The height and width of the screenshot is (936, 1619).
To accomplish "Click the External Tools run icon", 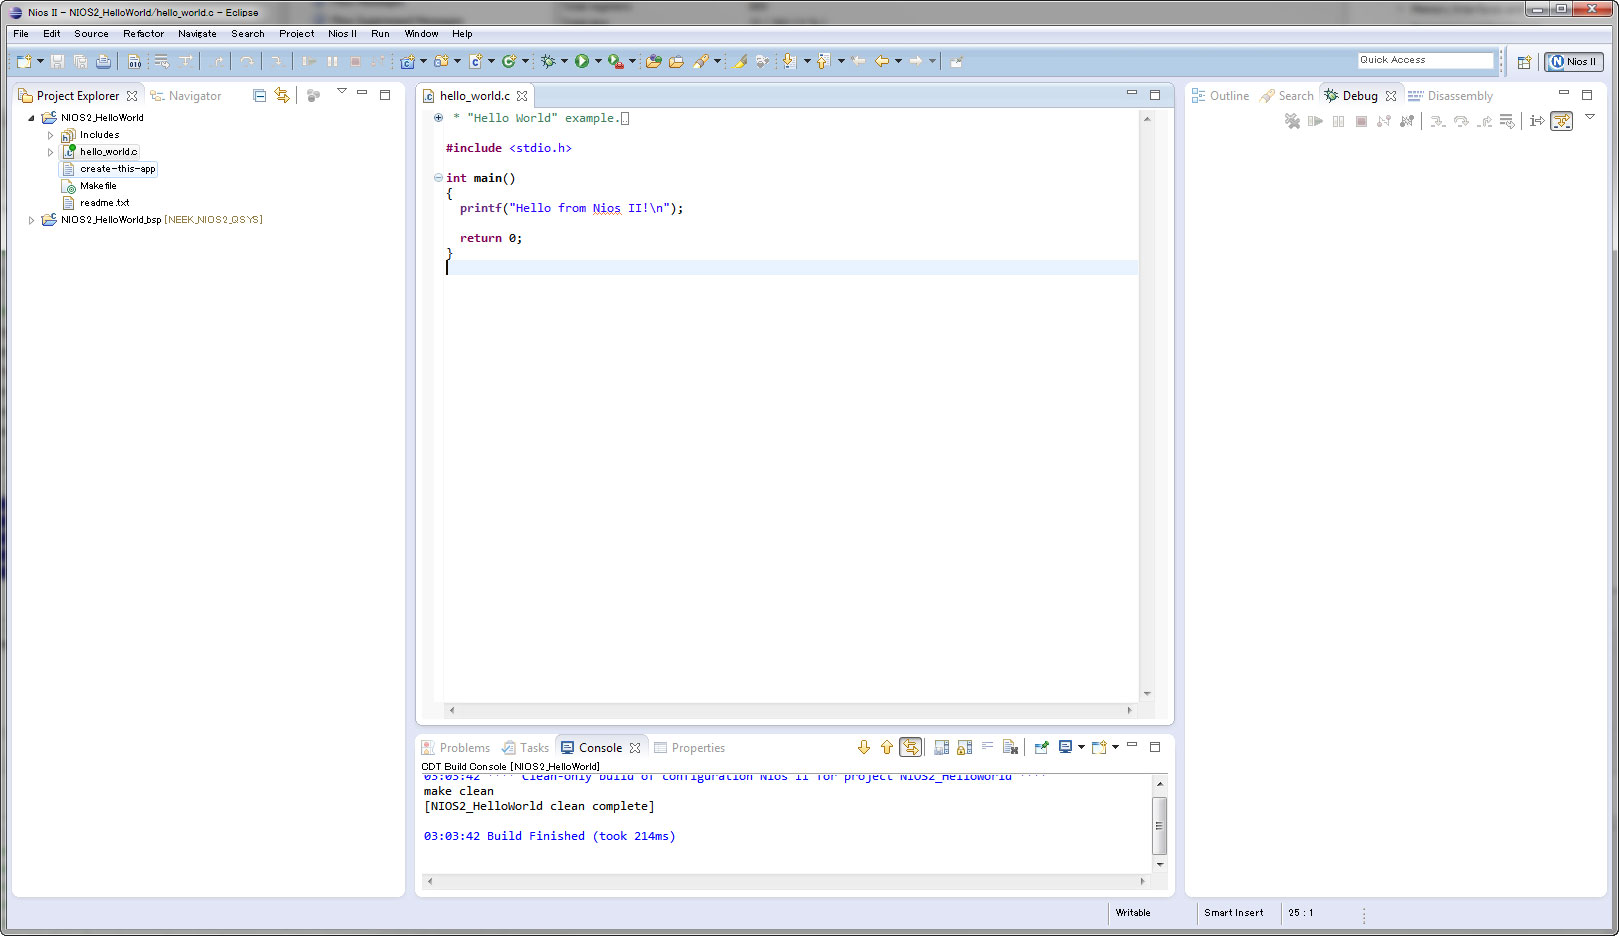I will pos(616,62).
